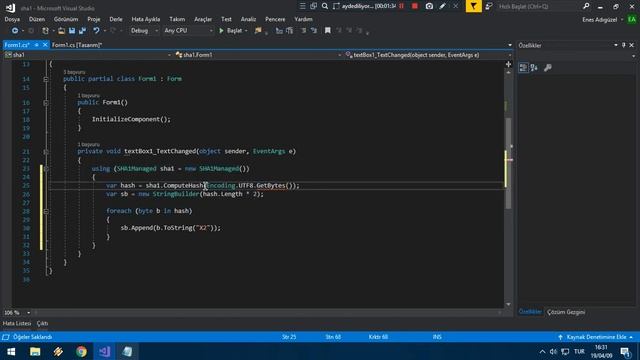The width and height of the screenshot is (640, 360).
Task: Click the screenshot camera icon
Action: (x=429, y=6)
